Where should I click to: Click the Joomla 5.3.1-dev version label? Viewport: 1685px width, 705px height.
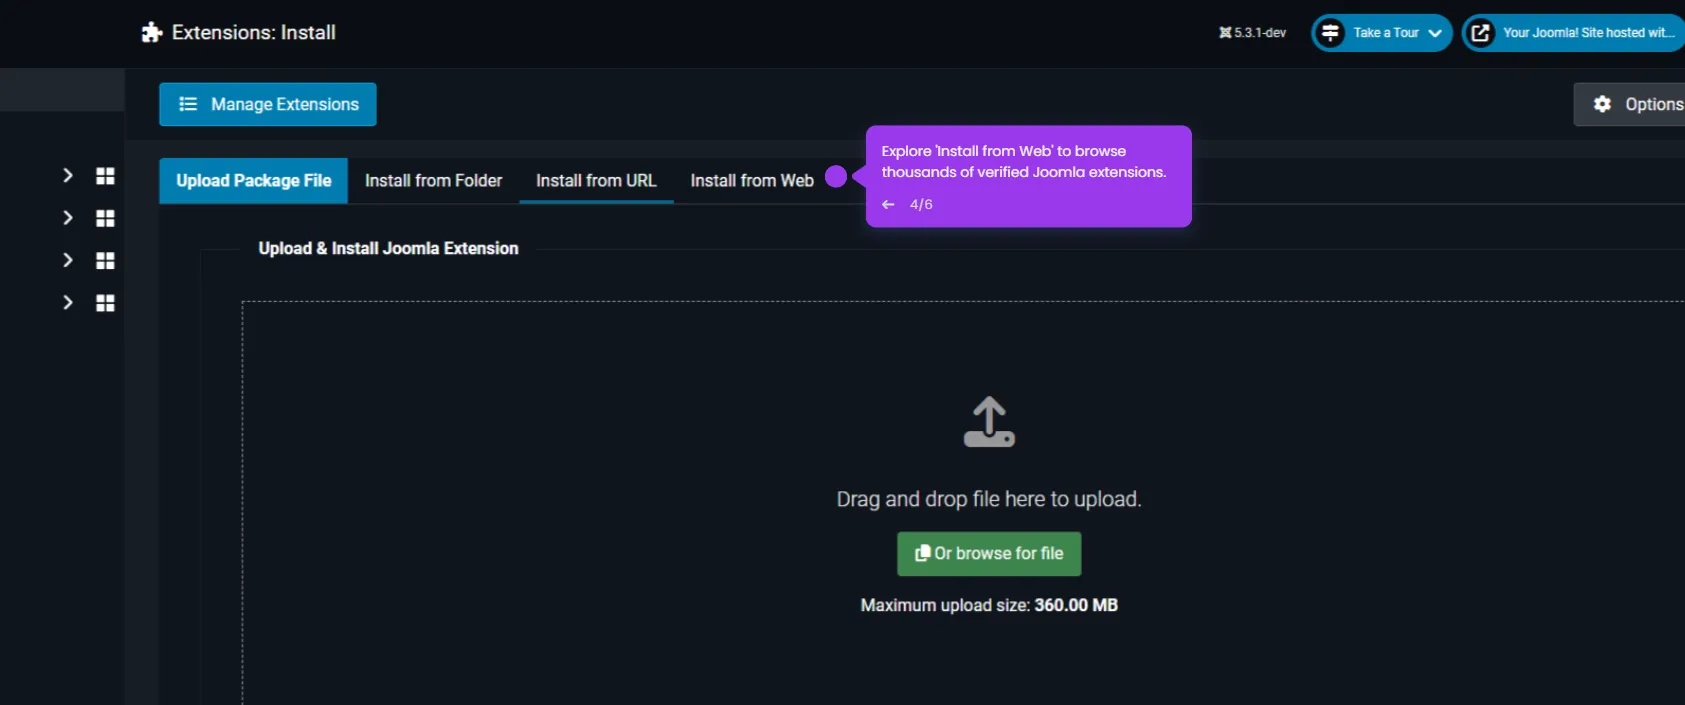click(1252, 33)
